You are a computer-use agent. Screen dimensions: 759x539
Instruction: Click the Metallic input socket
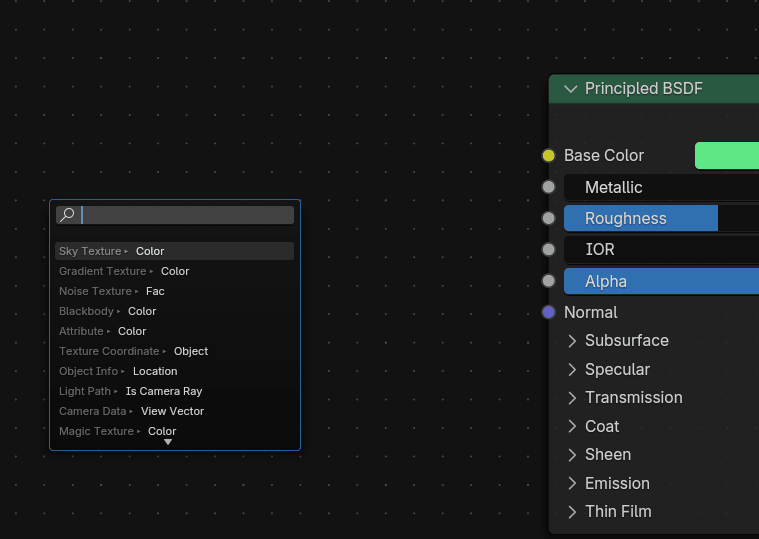(x=548, y=187)
